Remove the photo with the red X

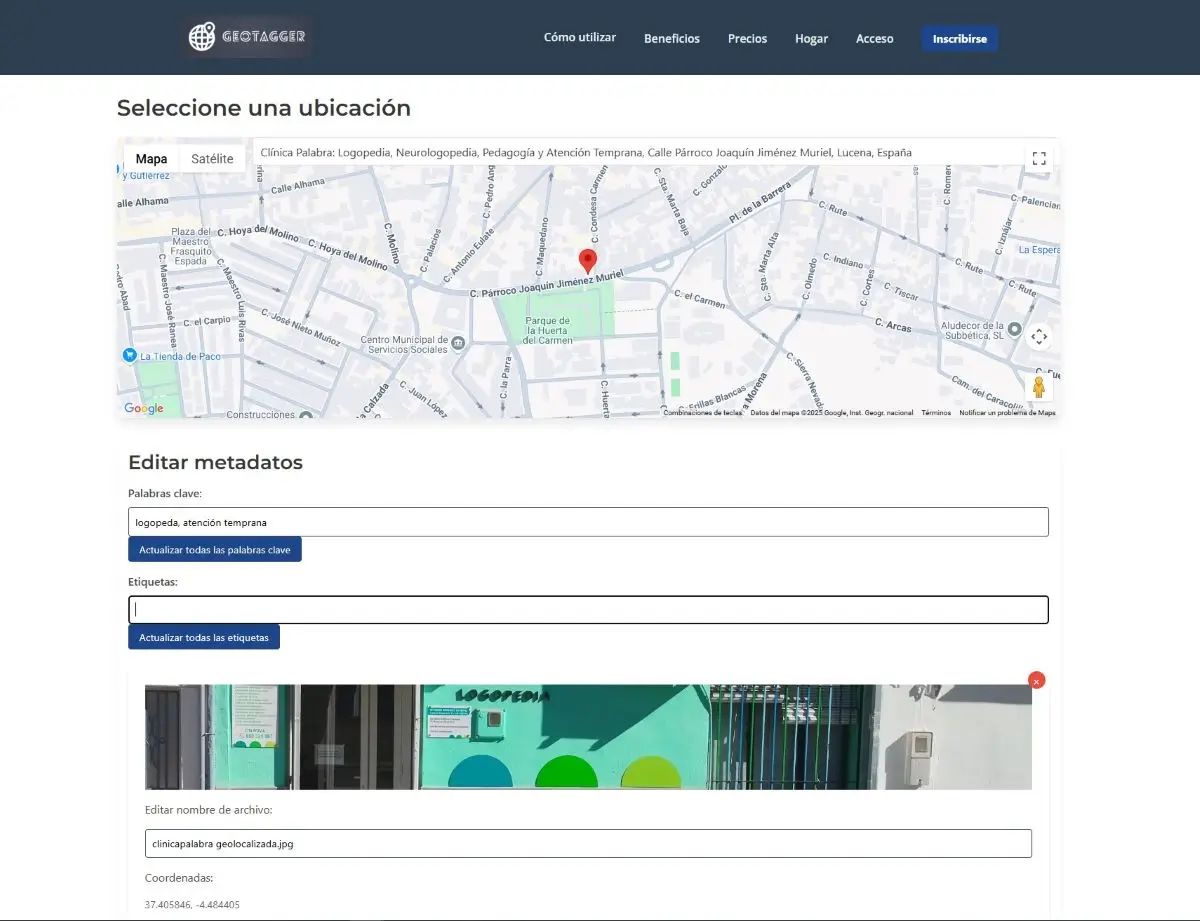1036,680
